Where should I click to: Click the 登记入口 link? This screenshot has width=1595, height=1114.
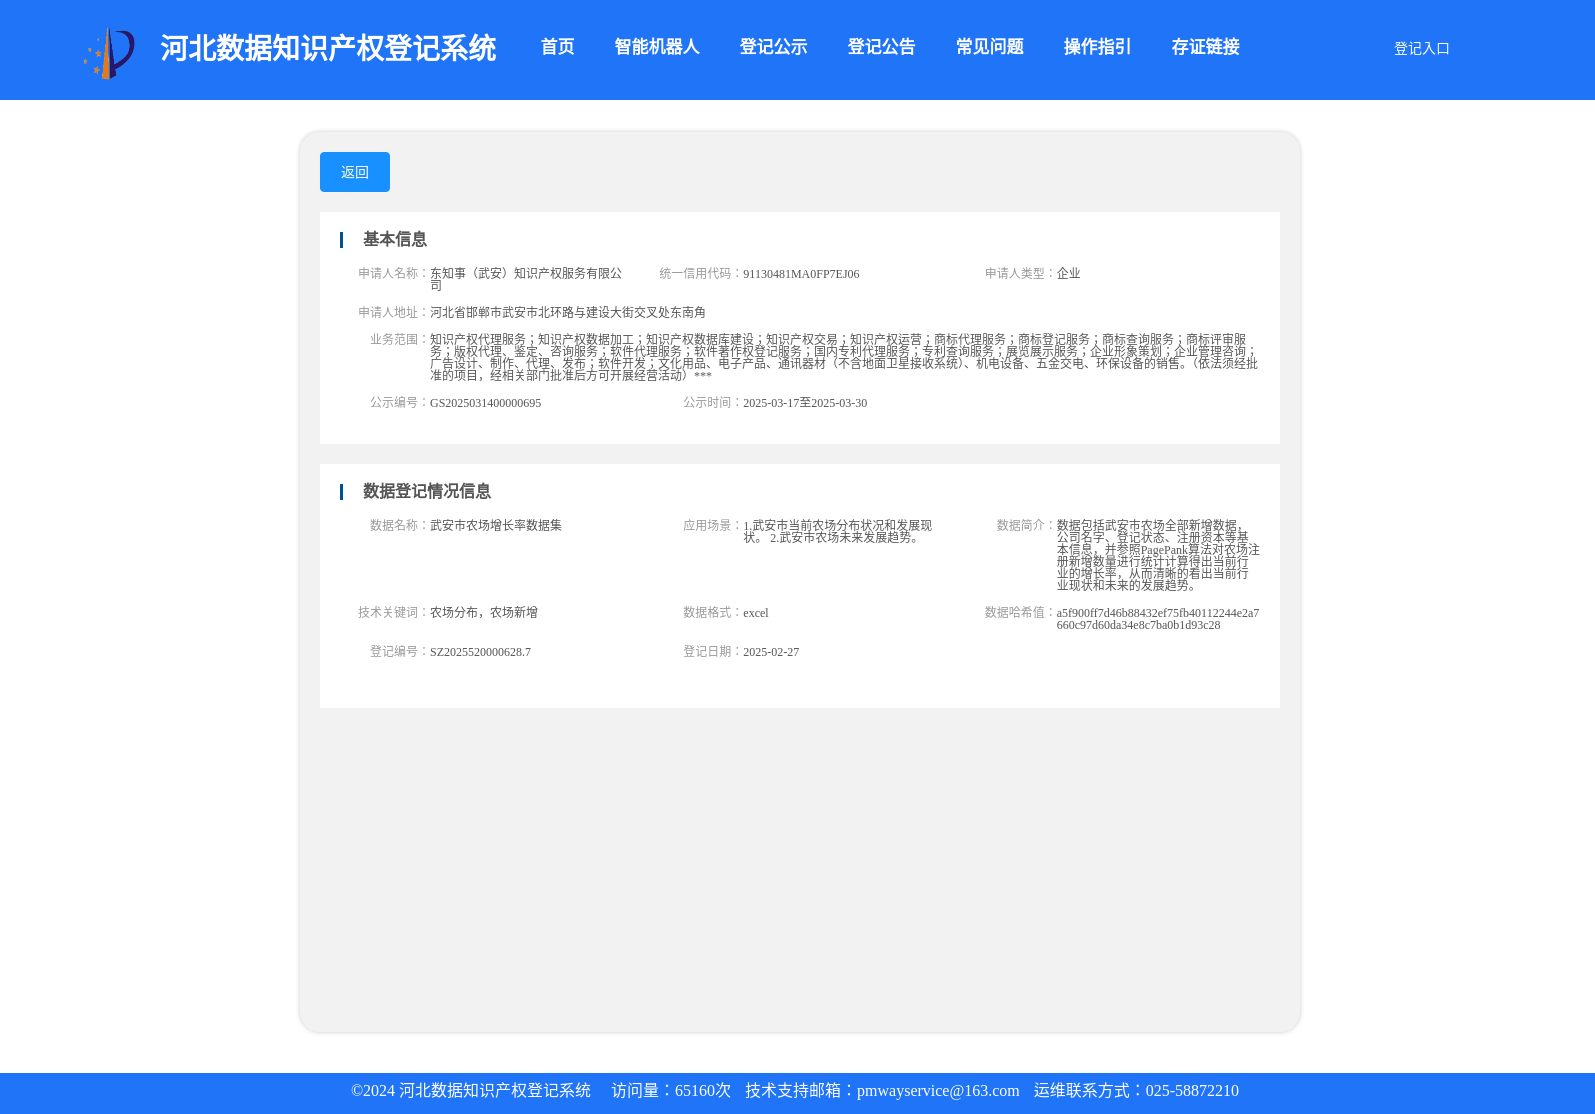click(1421, 49)
